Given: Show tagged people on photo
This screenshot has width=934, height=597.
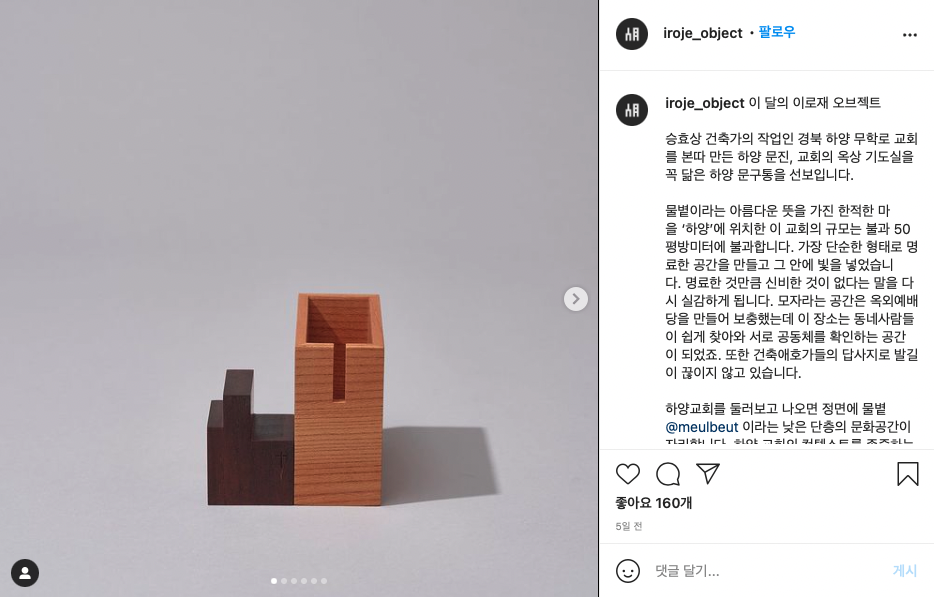Looking at the screenshot, I should click(x=25, y=573).
